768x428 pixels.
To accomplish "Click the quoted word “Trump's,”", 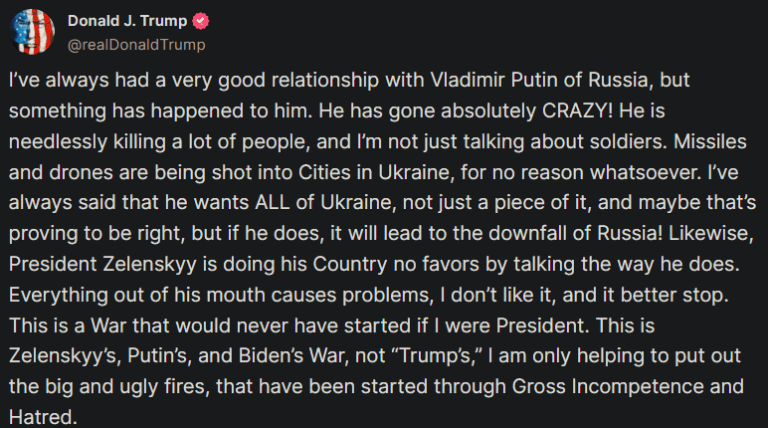I will pyautogui.click(x=437, y=356).
